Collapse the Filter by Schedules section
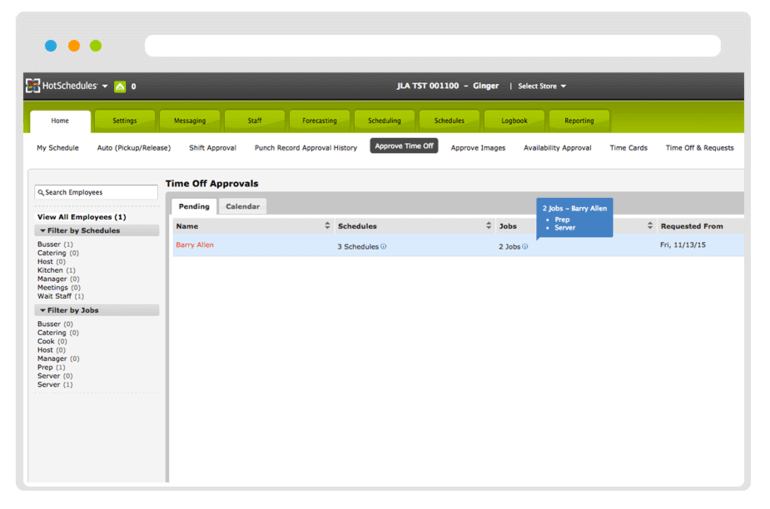Screen dimensions: 770x509 click(x=97, y=231)
